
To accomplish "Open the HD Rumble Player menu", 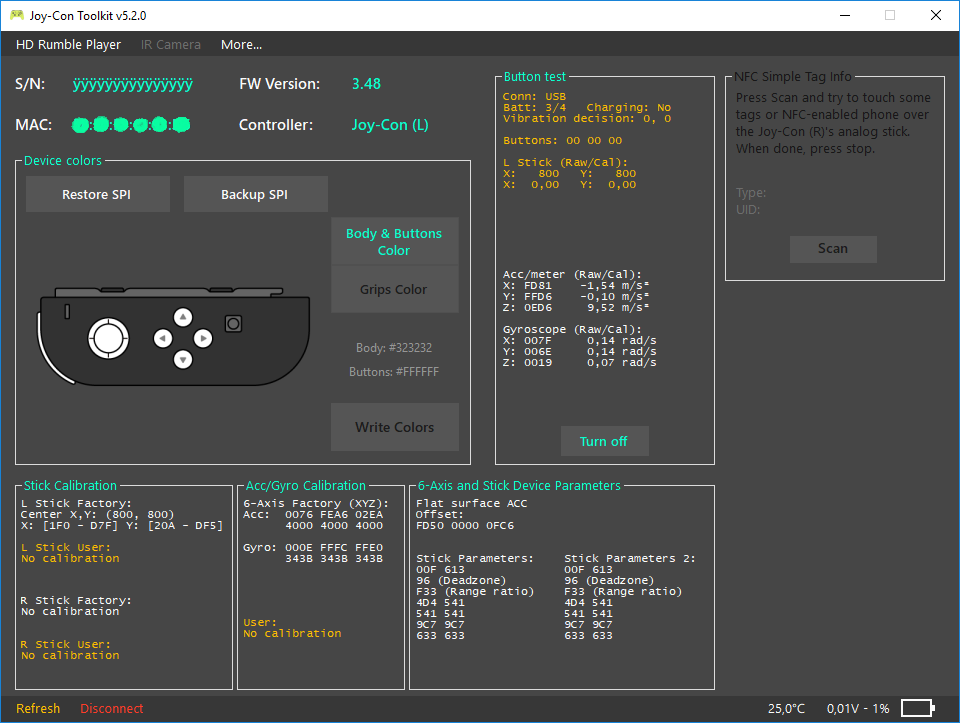I will (x=68, y=45).
